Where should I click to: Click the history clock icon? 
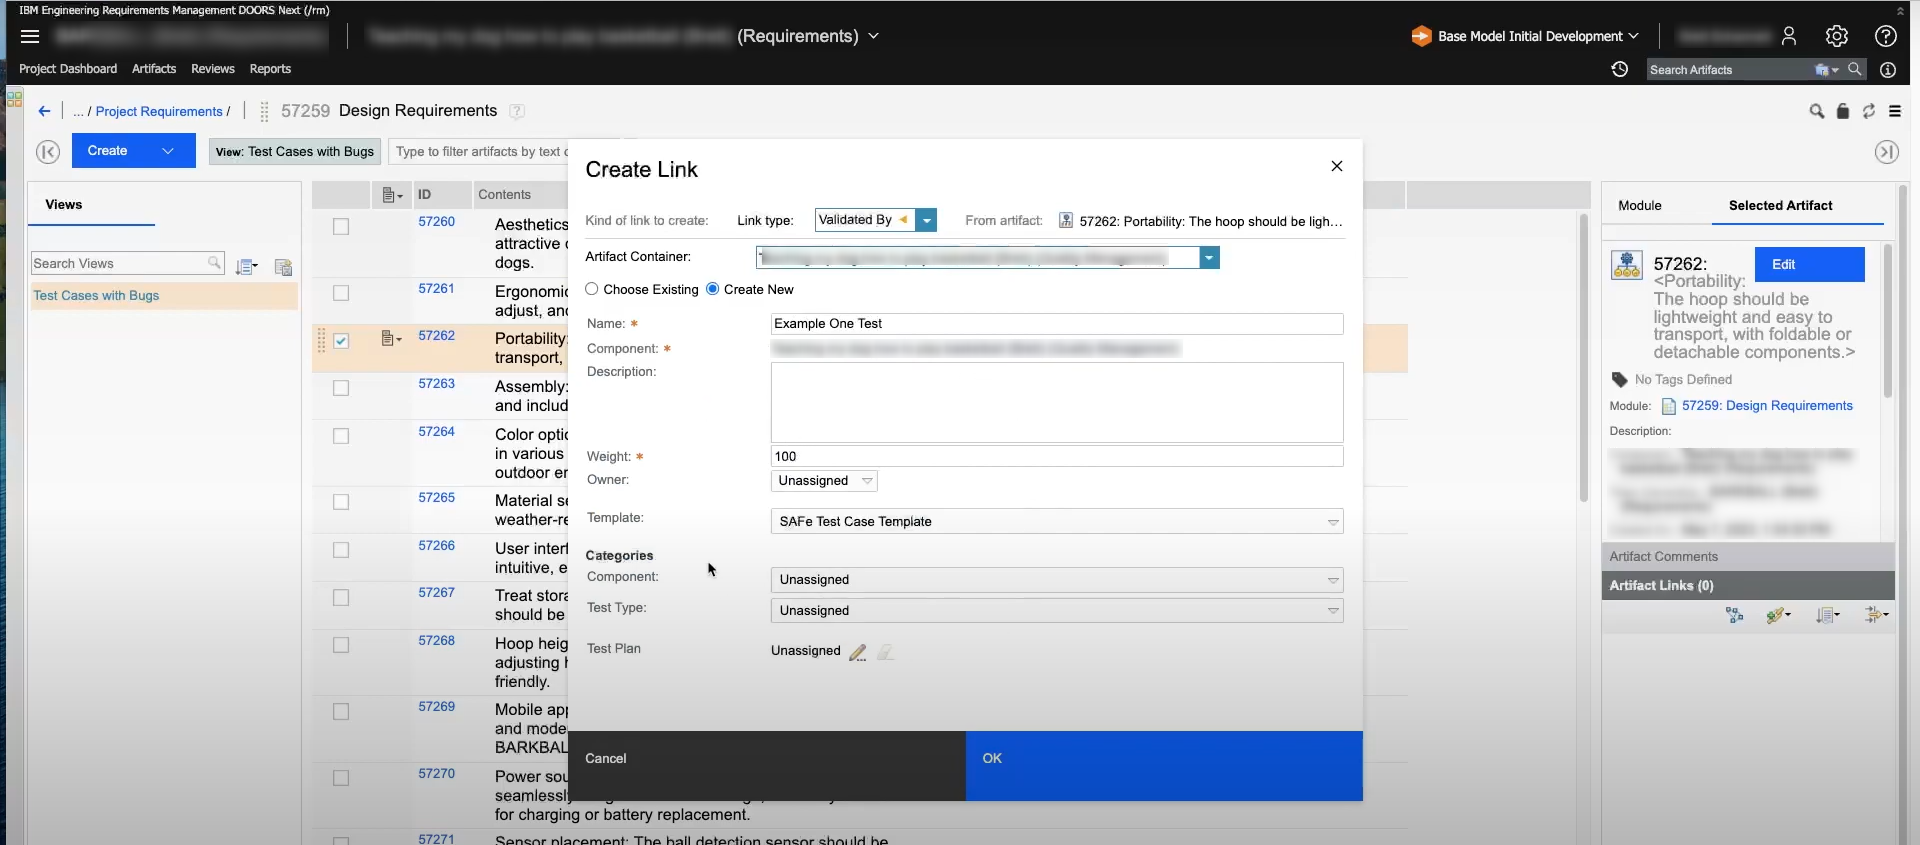click(x=1620, y=69)
